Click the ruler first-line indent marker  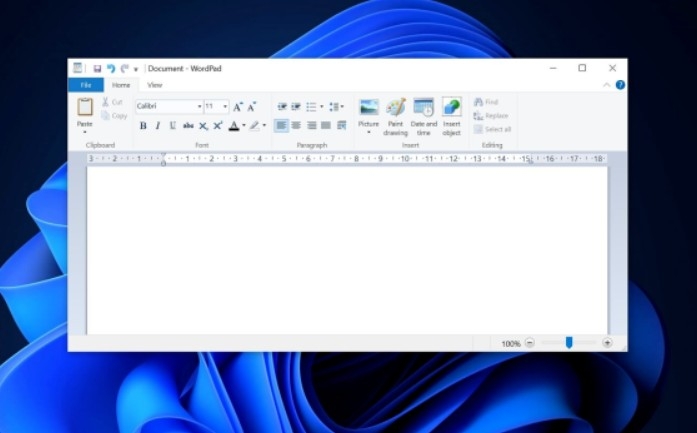[x=164, y=156]
